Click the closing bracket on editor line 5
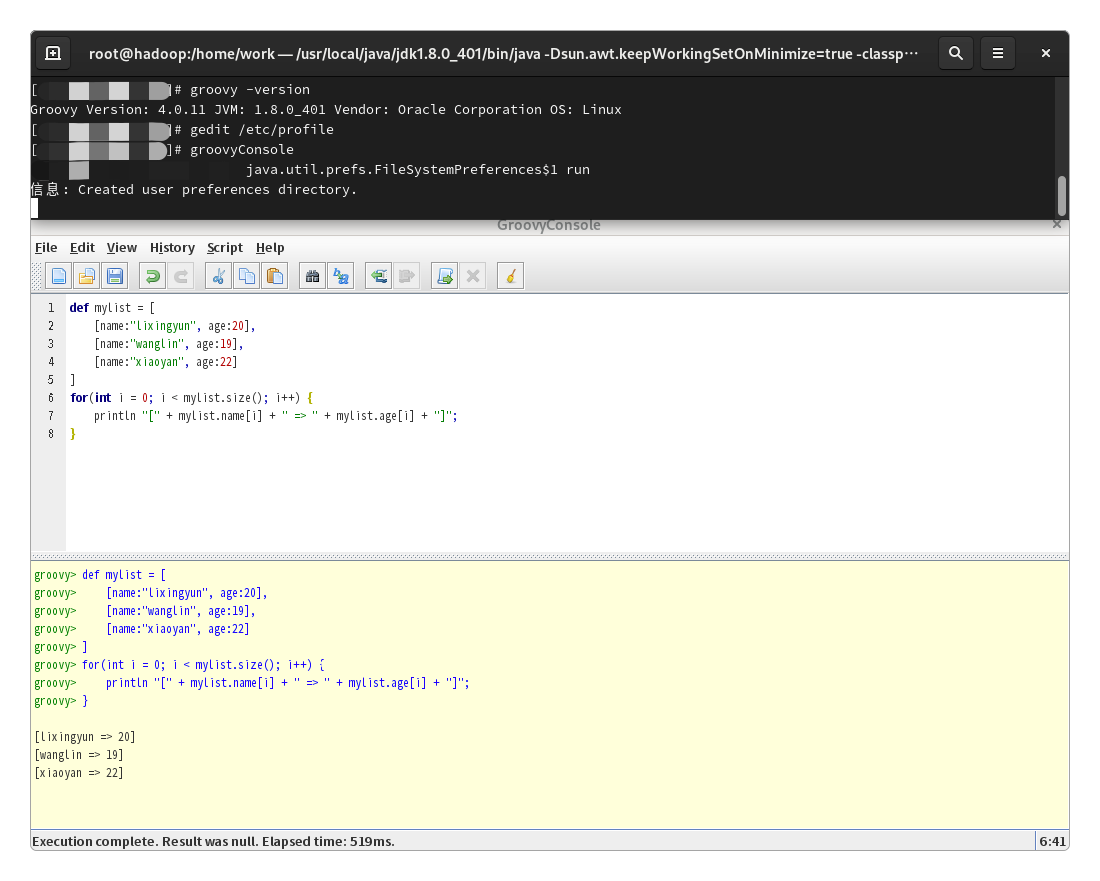The width and height of the screenshot is (1100, 881). click(x=72, y=379)
